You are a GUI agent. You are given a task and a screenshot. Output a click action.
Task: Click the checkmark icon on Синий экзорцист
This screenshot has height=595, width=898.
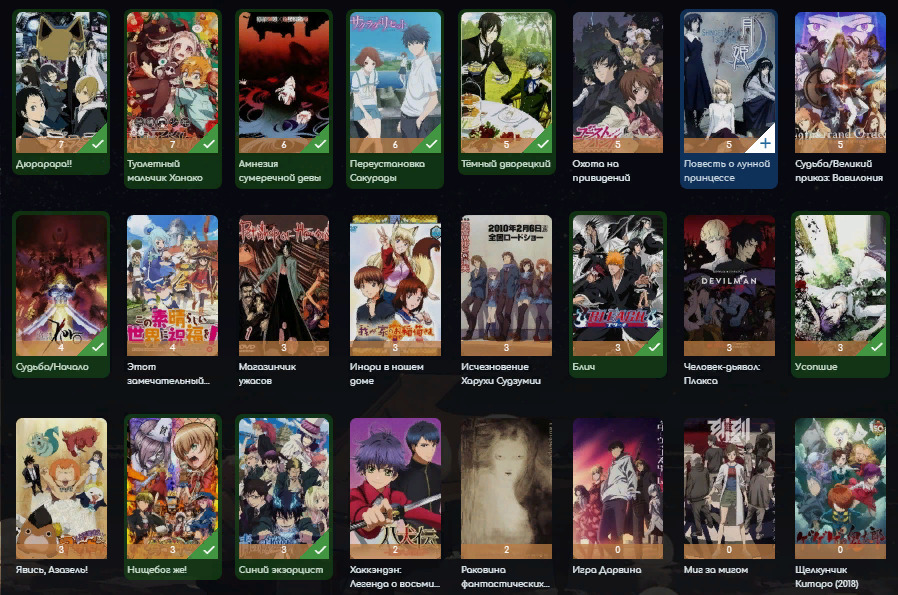[320, 550]
